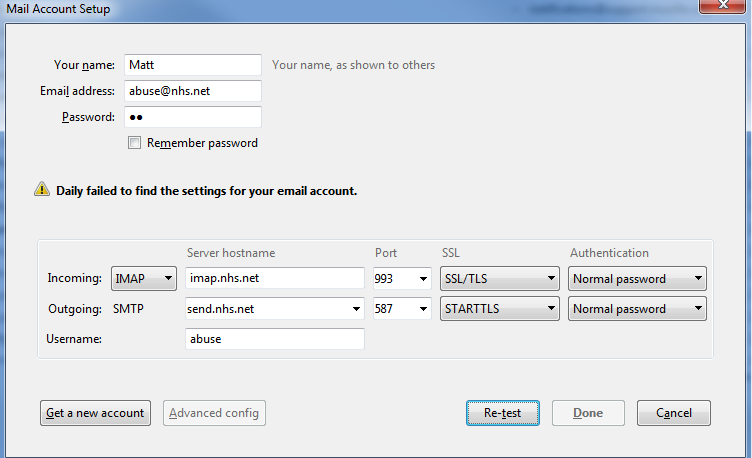This screenshot has width=752, height=458.
Task: Click the yellow warning icon
Action: pyautogui.click(x=42, y=189)
